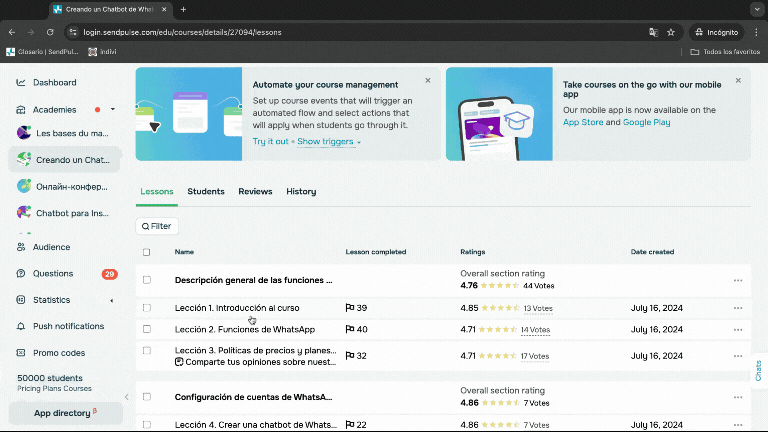Tick checkbox for Lección 2 row
Viewport: 768px width, 432px height.
click(x=147, y=329)
